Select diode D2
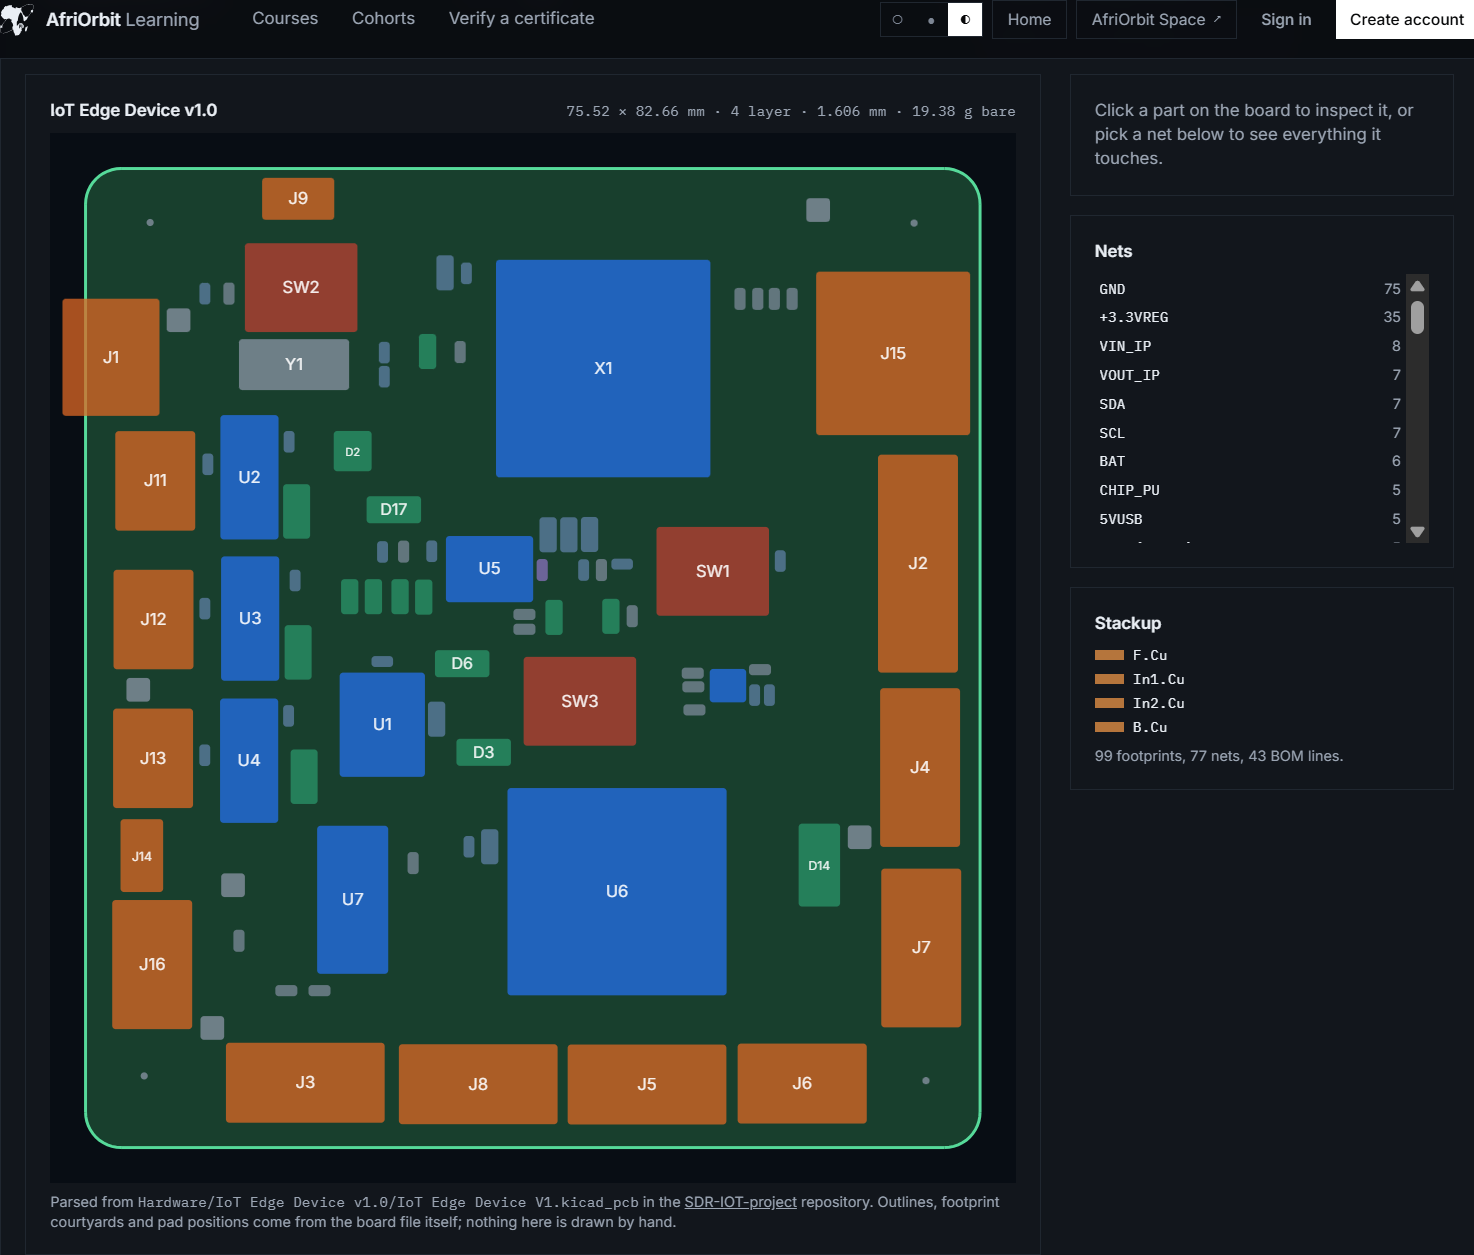This screenshot has height=1255, width=1474. 352,452
